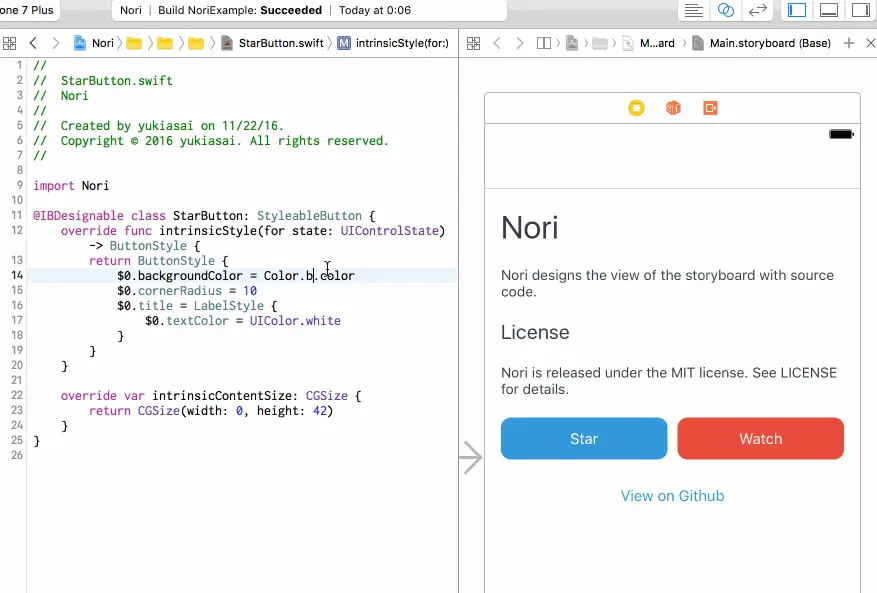Open the assistant mode split icon breadcrumb

543,43
